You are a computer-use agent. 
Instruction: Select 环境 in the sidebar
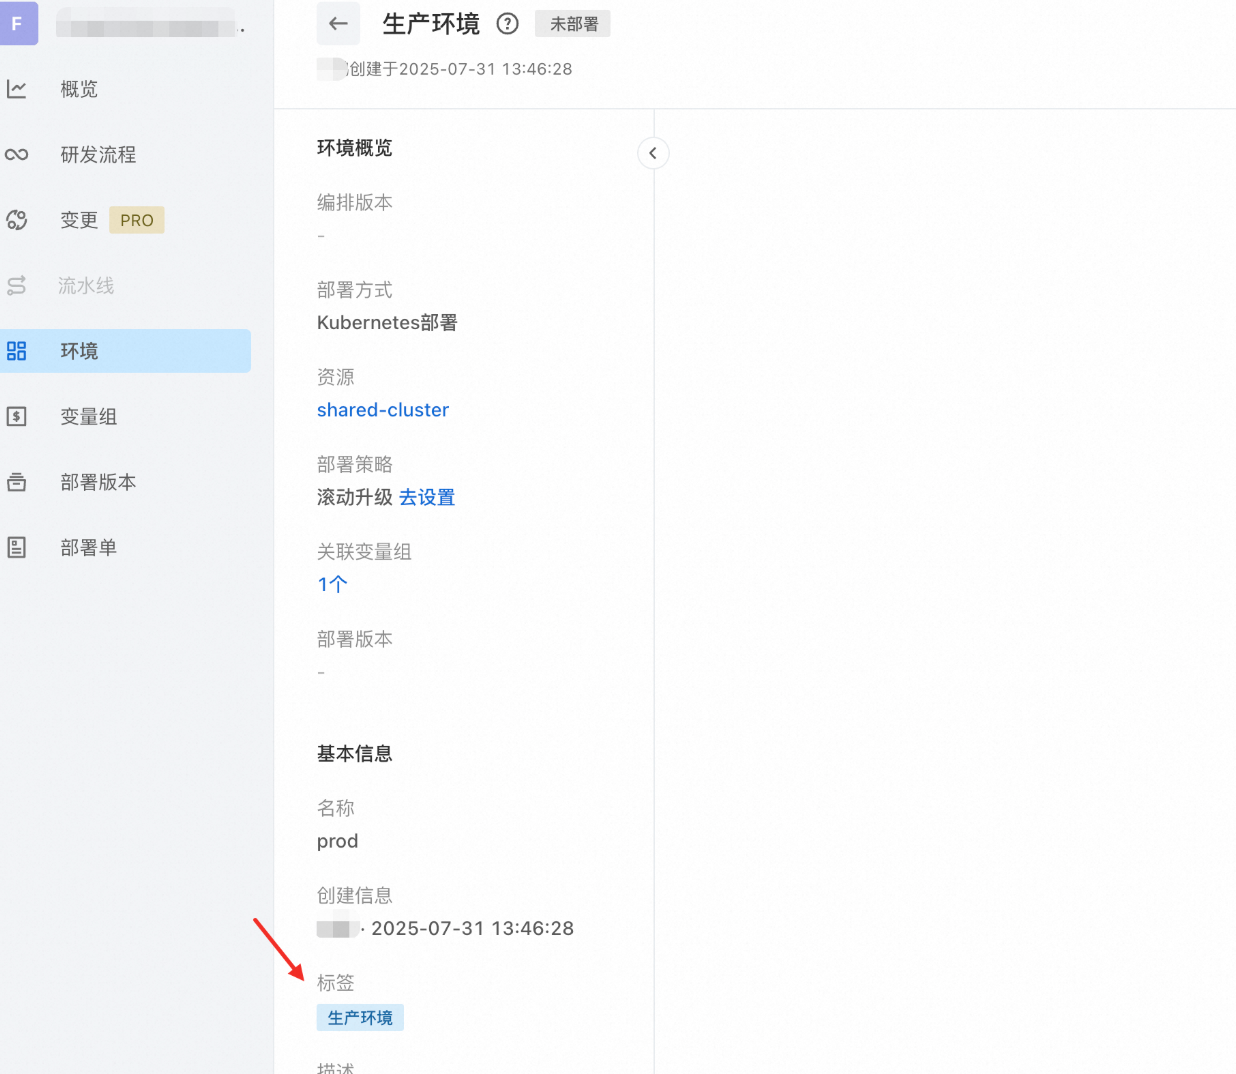click(x=125, y=351)
